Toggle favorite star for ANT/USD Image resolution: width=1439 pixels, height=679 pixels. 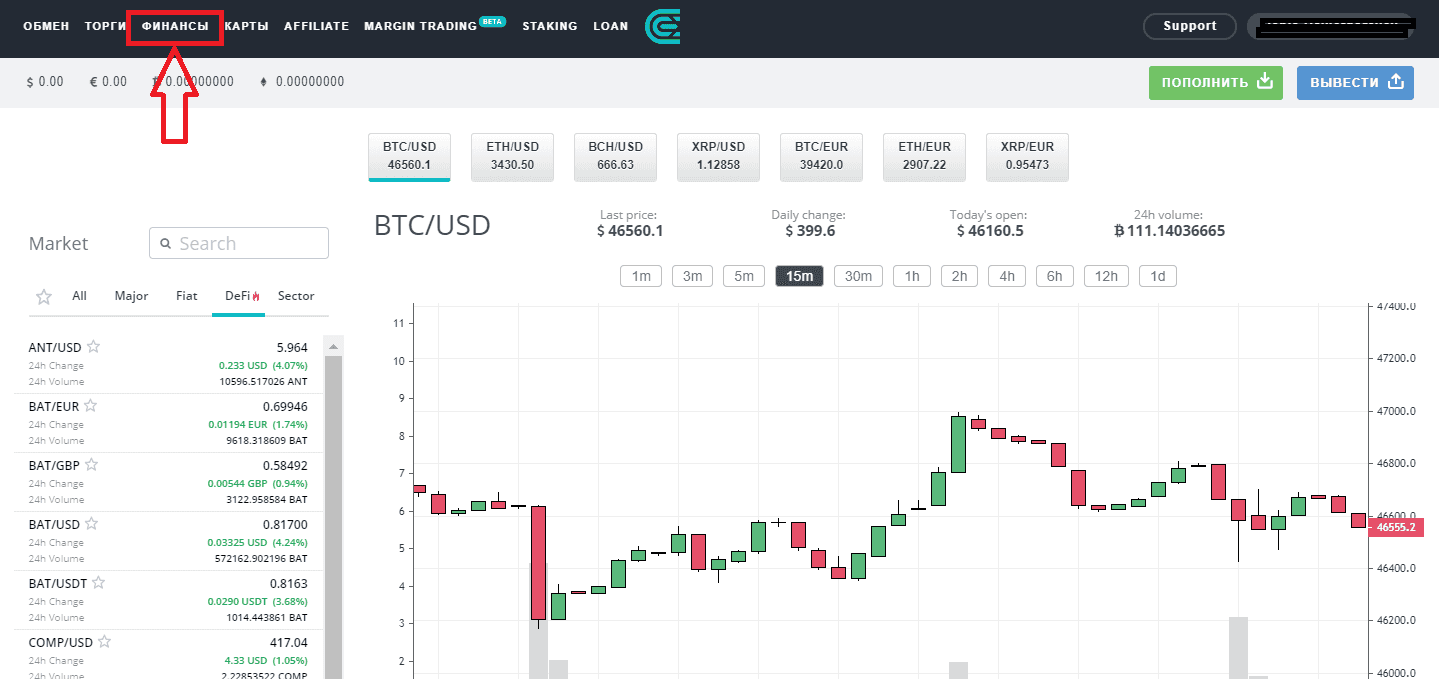pyautogui.click(x=94, y=347)
